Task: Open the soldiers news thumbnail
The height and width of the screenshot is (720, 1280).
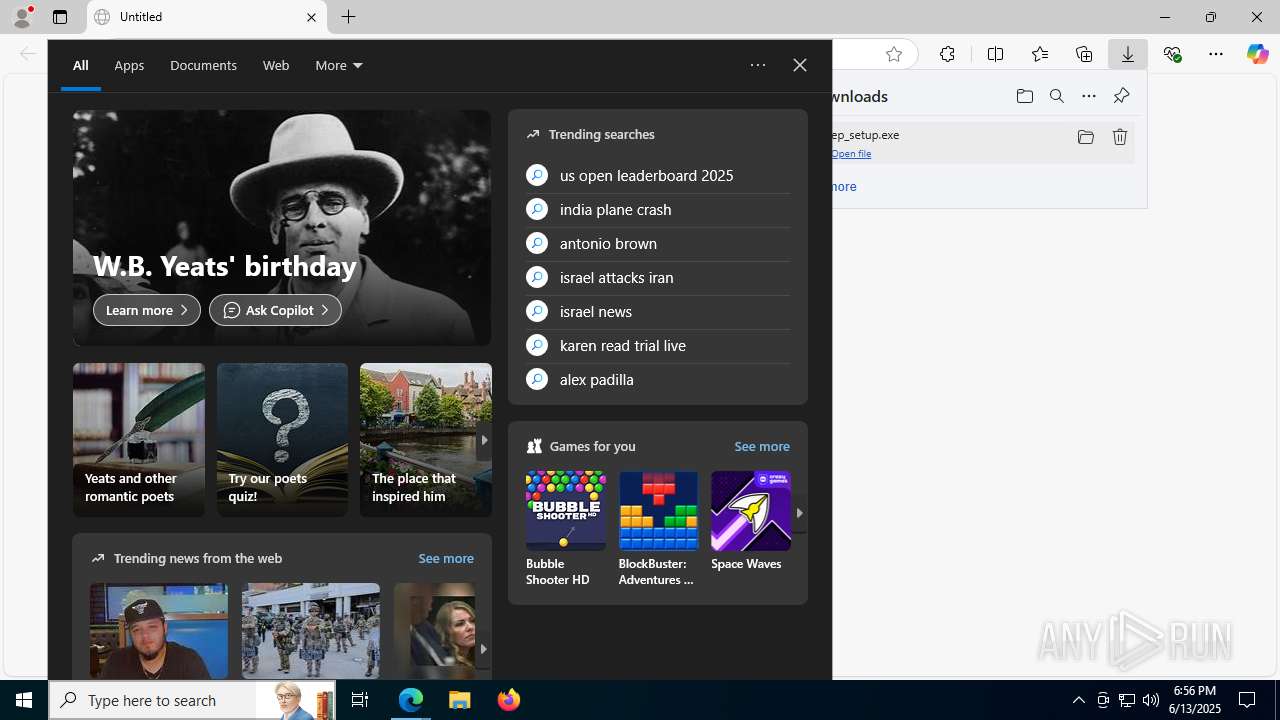Action: coord(311,631)
